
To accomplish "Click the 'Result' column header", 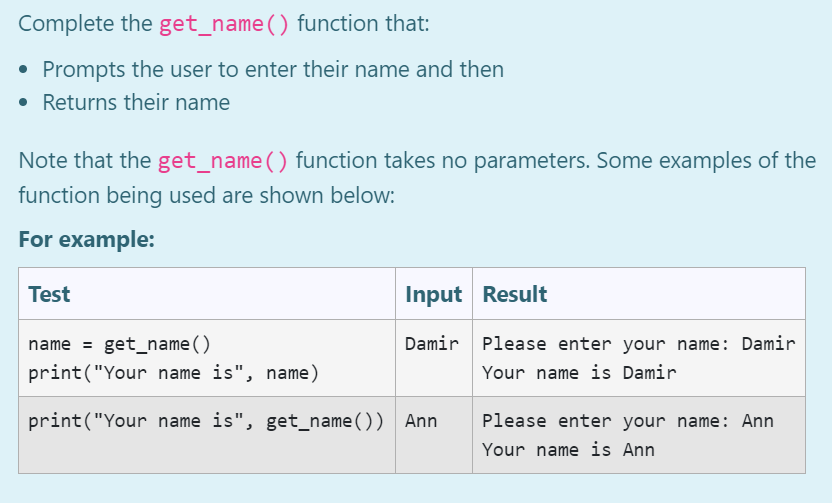I will [515, 294].
